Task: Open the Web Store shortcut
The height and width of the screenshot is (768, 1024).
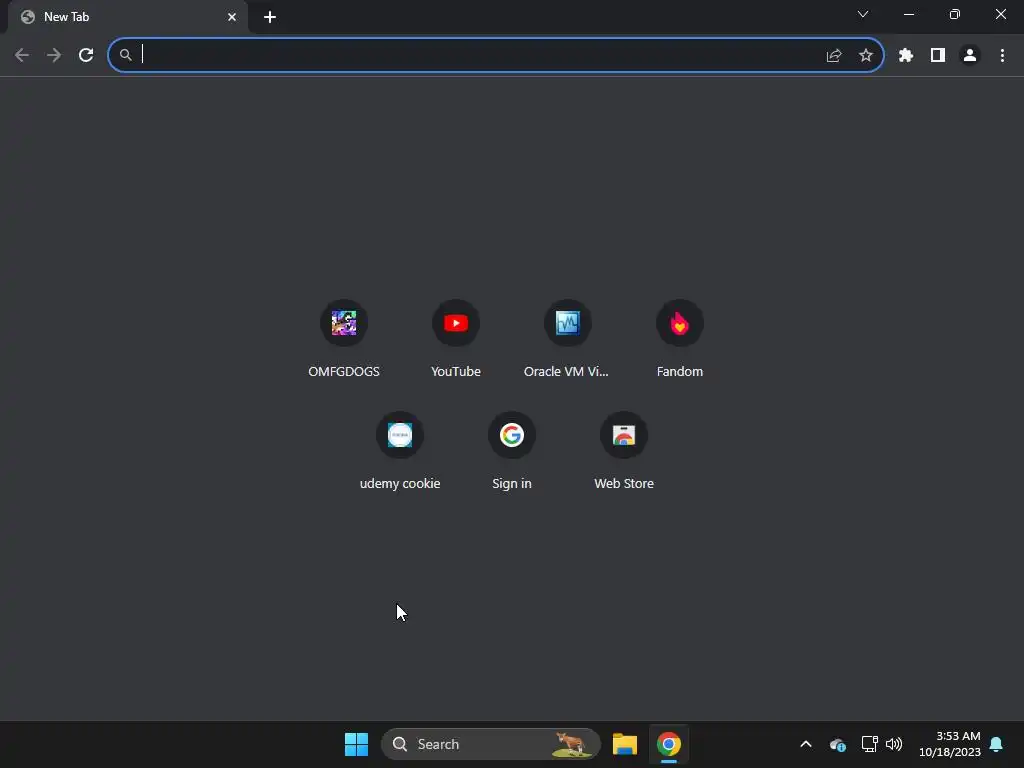Action: tap(624, 451)
